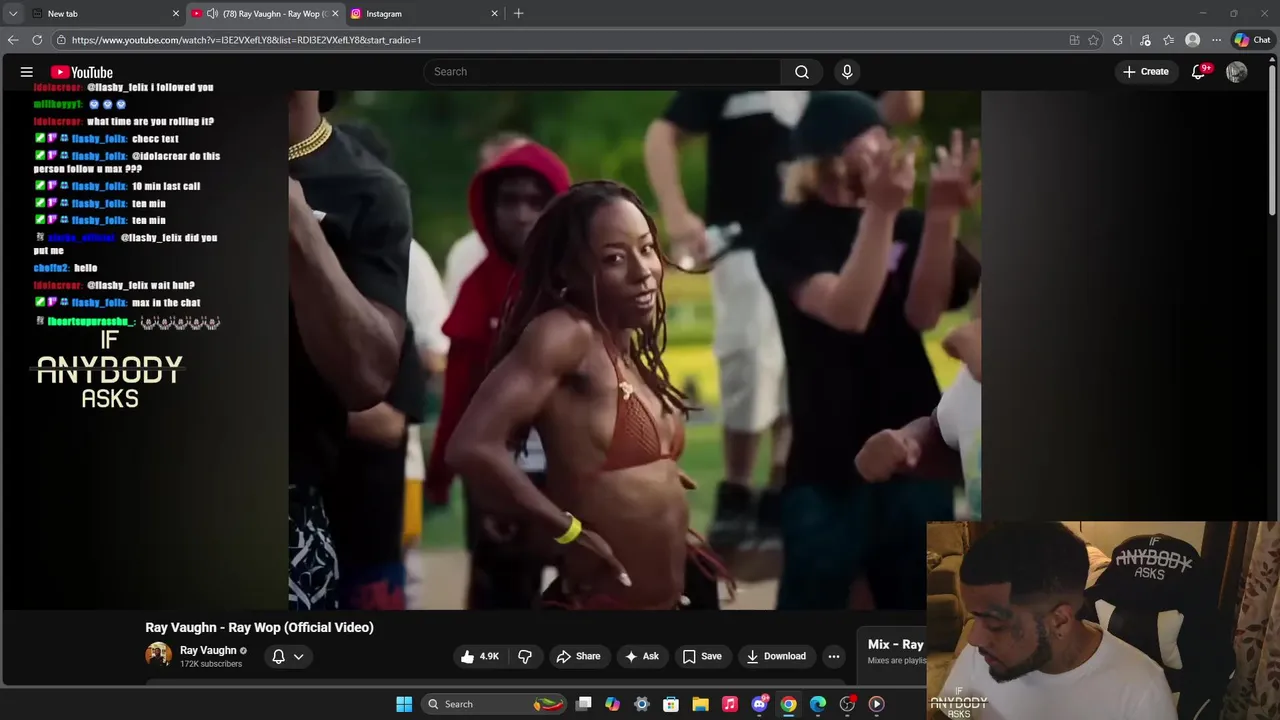Close the Instagram tab
The height and width of the screenshot is (720, 1280).
(x=494, y=13)
